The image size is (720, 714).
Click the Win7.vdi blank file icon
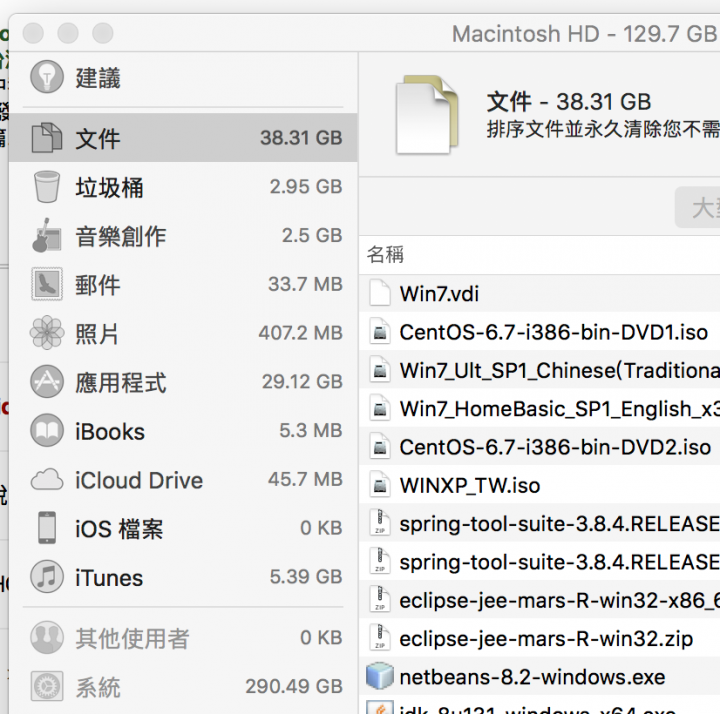pos(380,293)
